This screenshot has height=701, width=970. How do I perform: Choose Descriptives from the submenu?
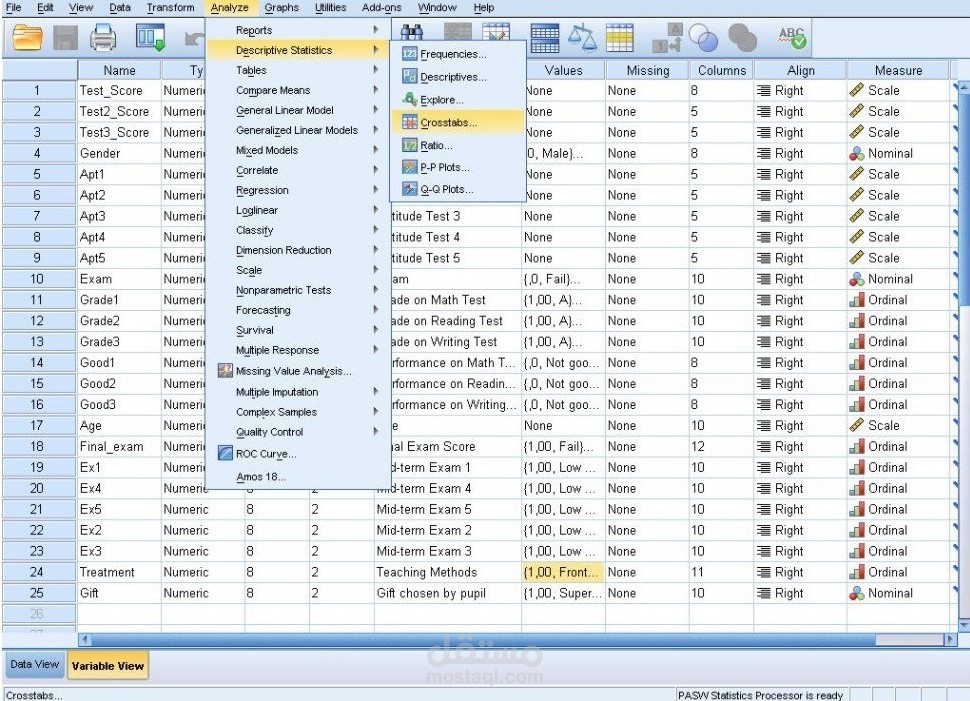click(x=457, y=77)
